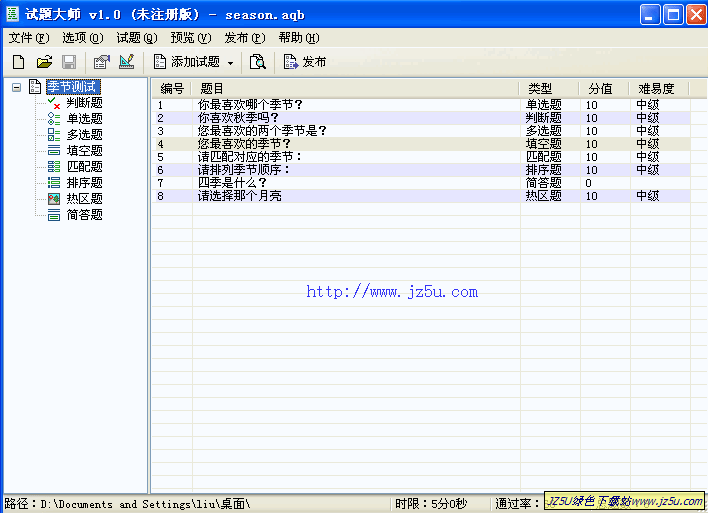
Task: Open the properties icon in the toolbar
Action: tap(101, 62)
